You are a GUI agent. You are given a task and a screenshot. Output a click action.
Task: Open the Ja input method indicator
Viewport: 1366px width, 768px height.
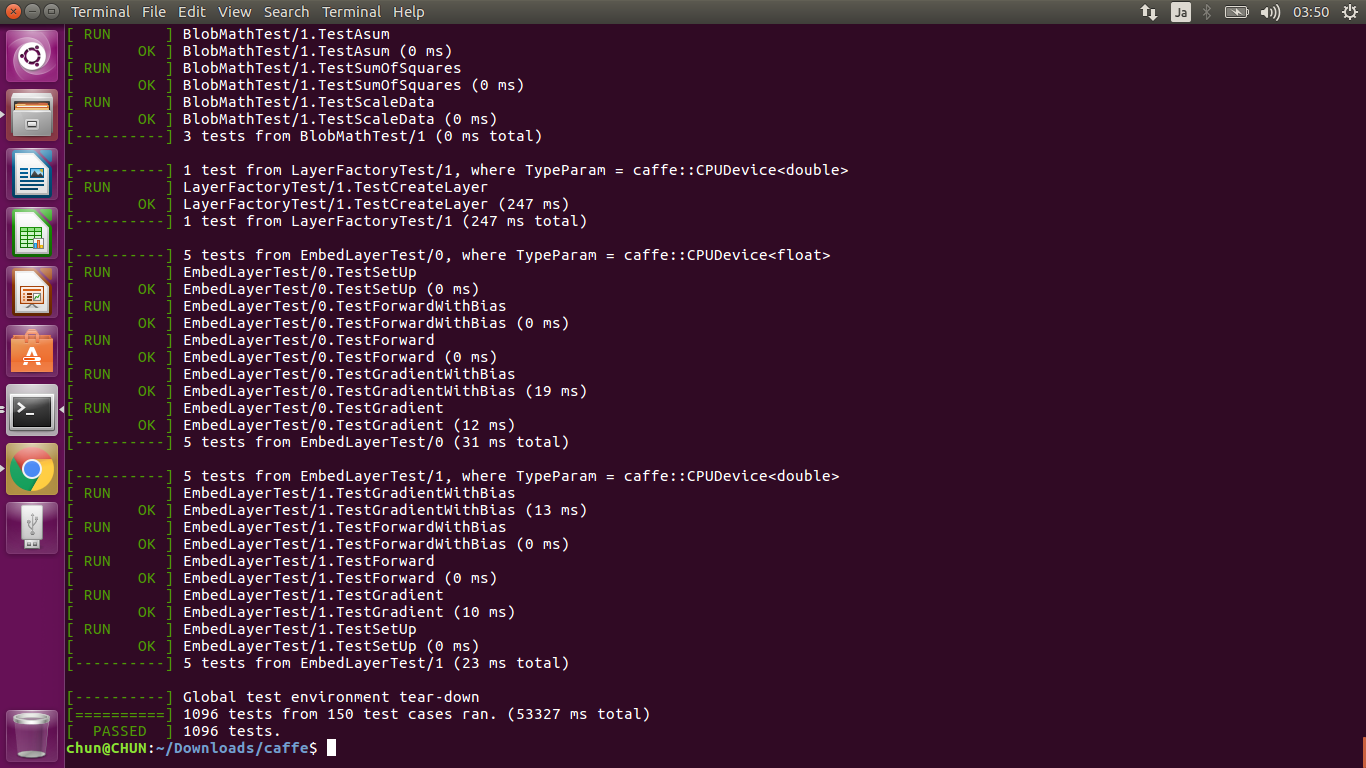point(1181,12)
